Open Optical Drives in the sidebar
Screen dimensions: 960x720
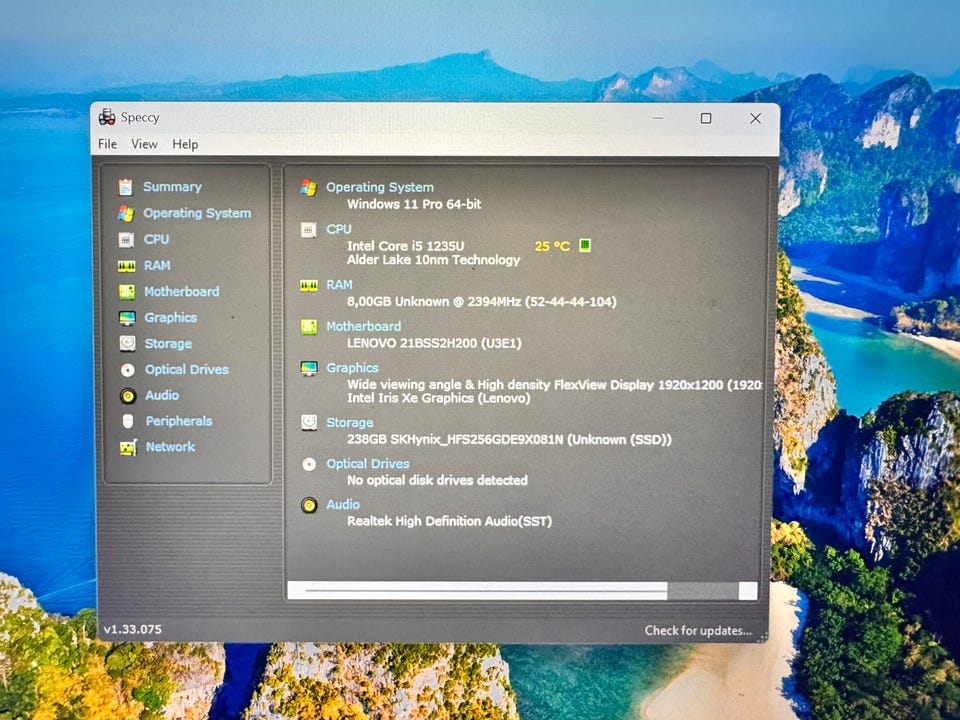coord(187,370)
